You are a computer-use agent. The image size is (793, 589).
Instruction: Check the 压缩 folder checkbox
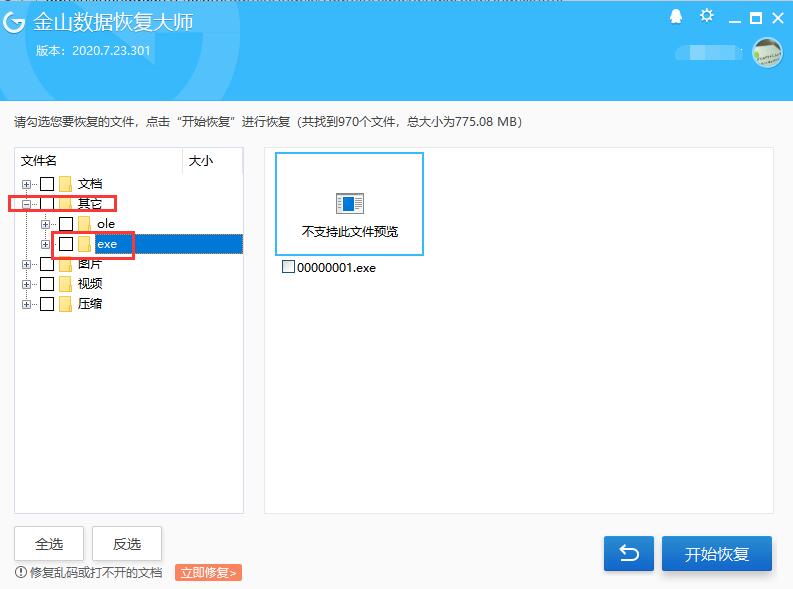pos(47,304)
